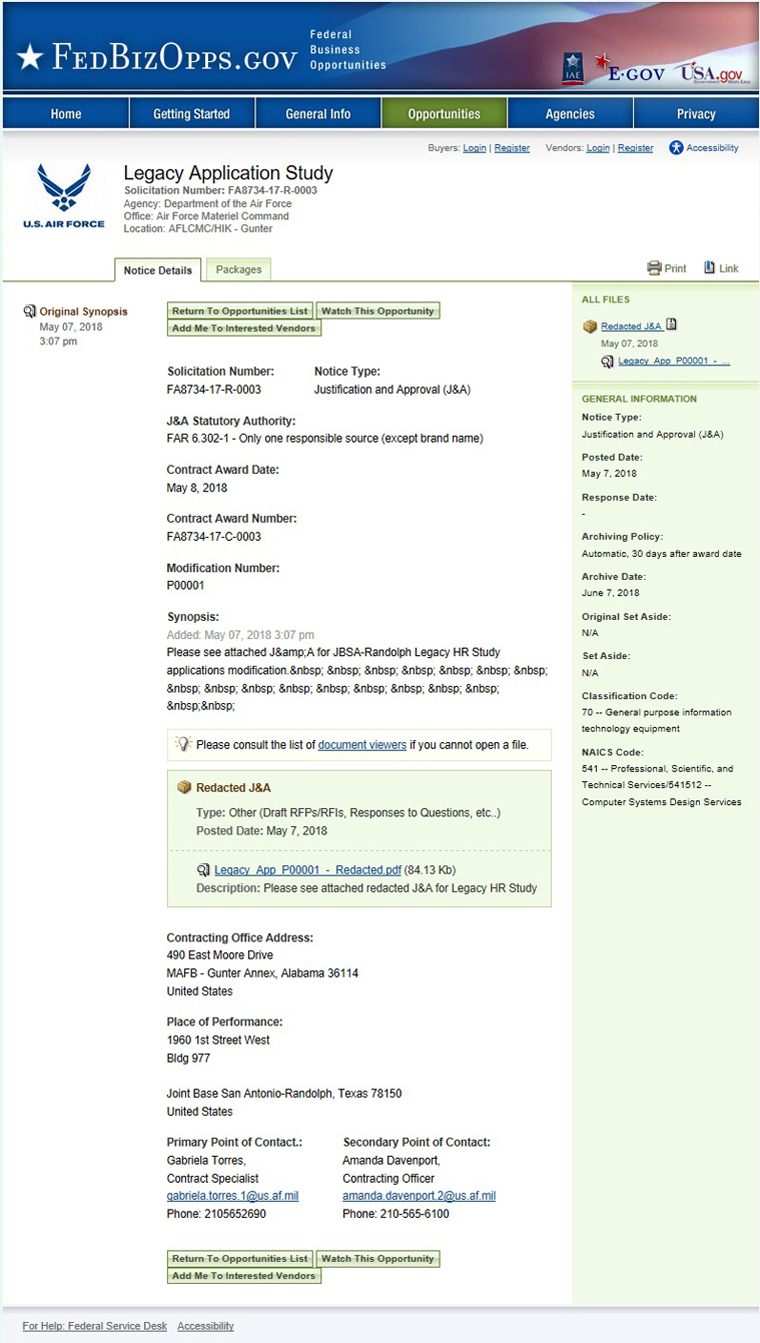Click the USA.gov logo
This screenshot has height=1343, width=760.
(x=711, y=72)
